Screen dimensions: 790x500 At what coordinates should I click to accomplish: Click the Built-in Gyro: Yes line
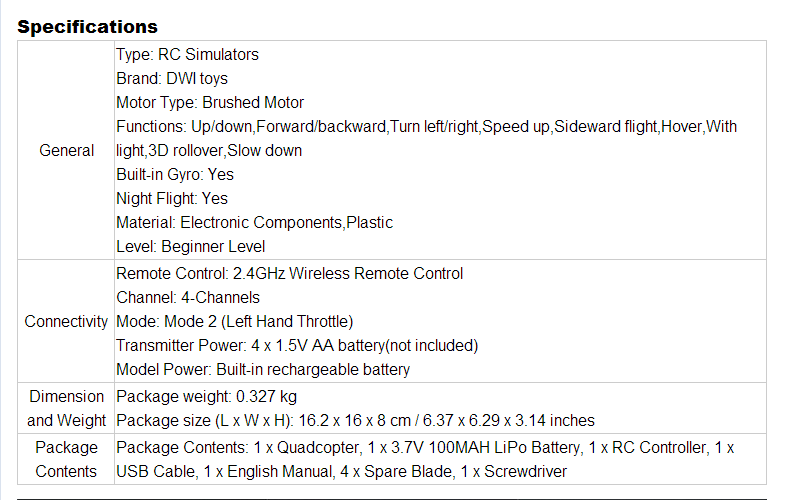tap(175, 174)
